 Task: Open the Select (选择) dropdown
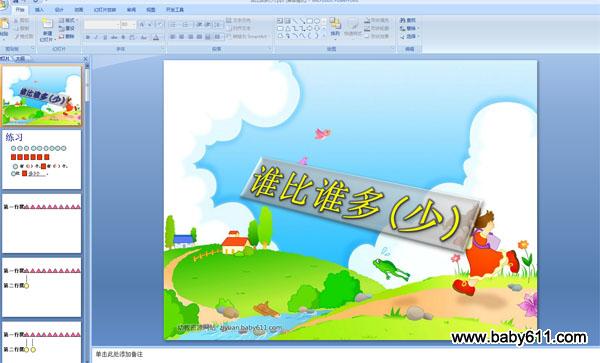(409, 36)
